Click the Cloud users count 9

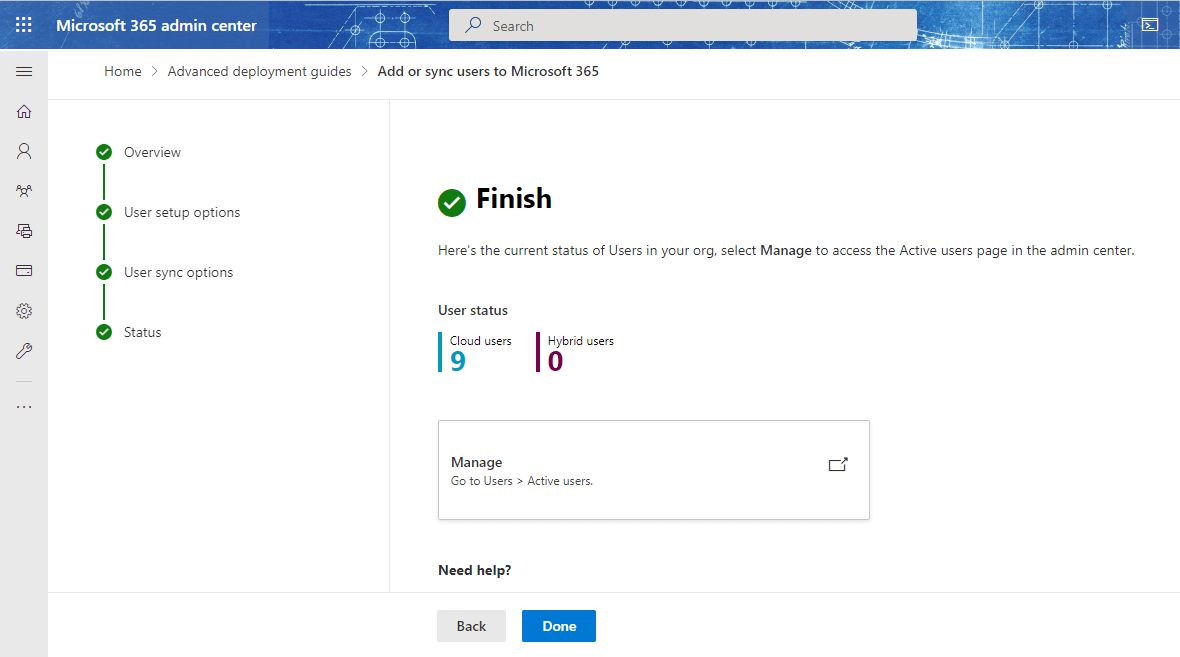(458, 361)
